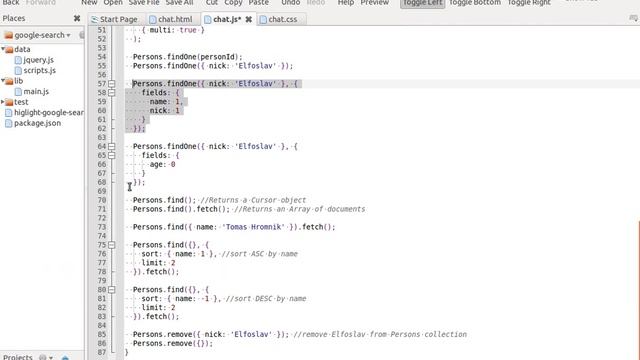Click package.json file icon
The image size is (640, 360).
coord(9,123)
